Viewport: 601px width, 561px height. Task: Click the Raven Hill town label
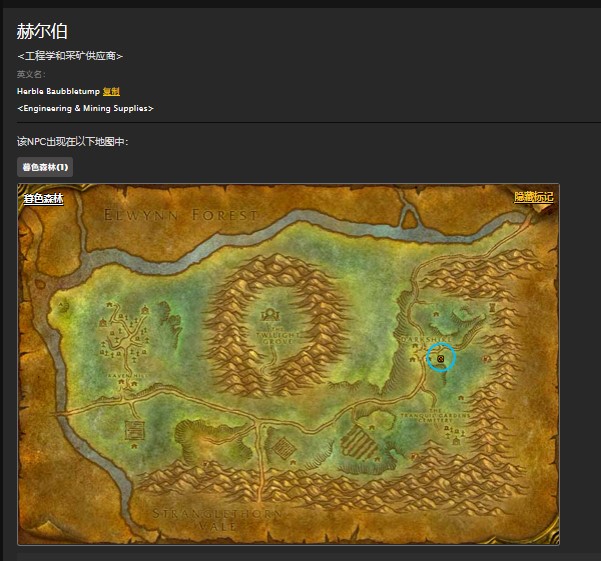pos(127,376)
